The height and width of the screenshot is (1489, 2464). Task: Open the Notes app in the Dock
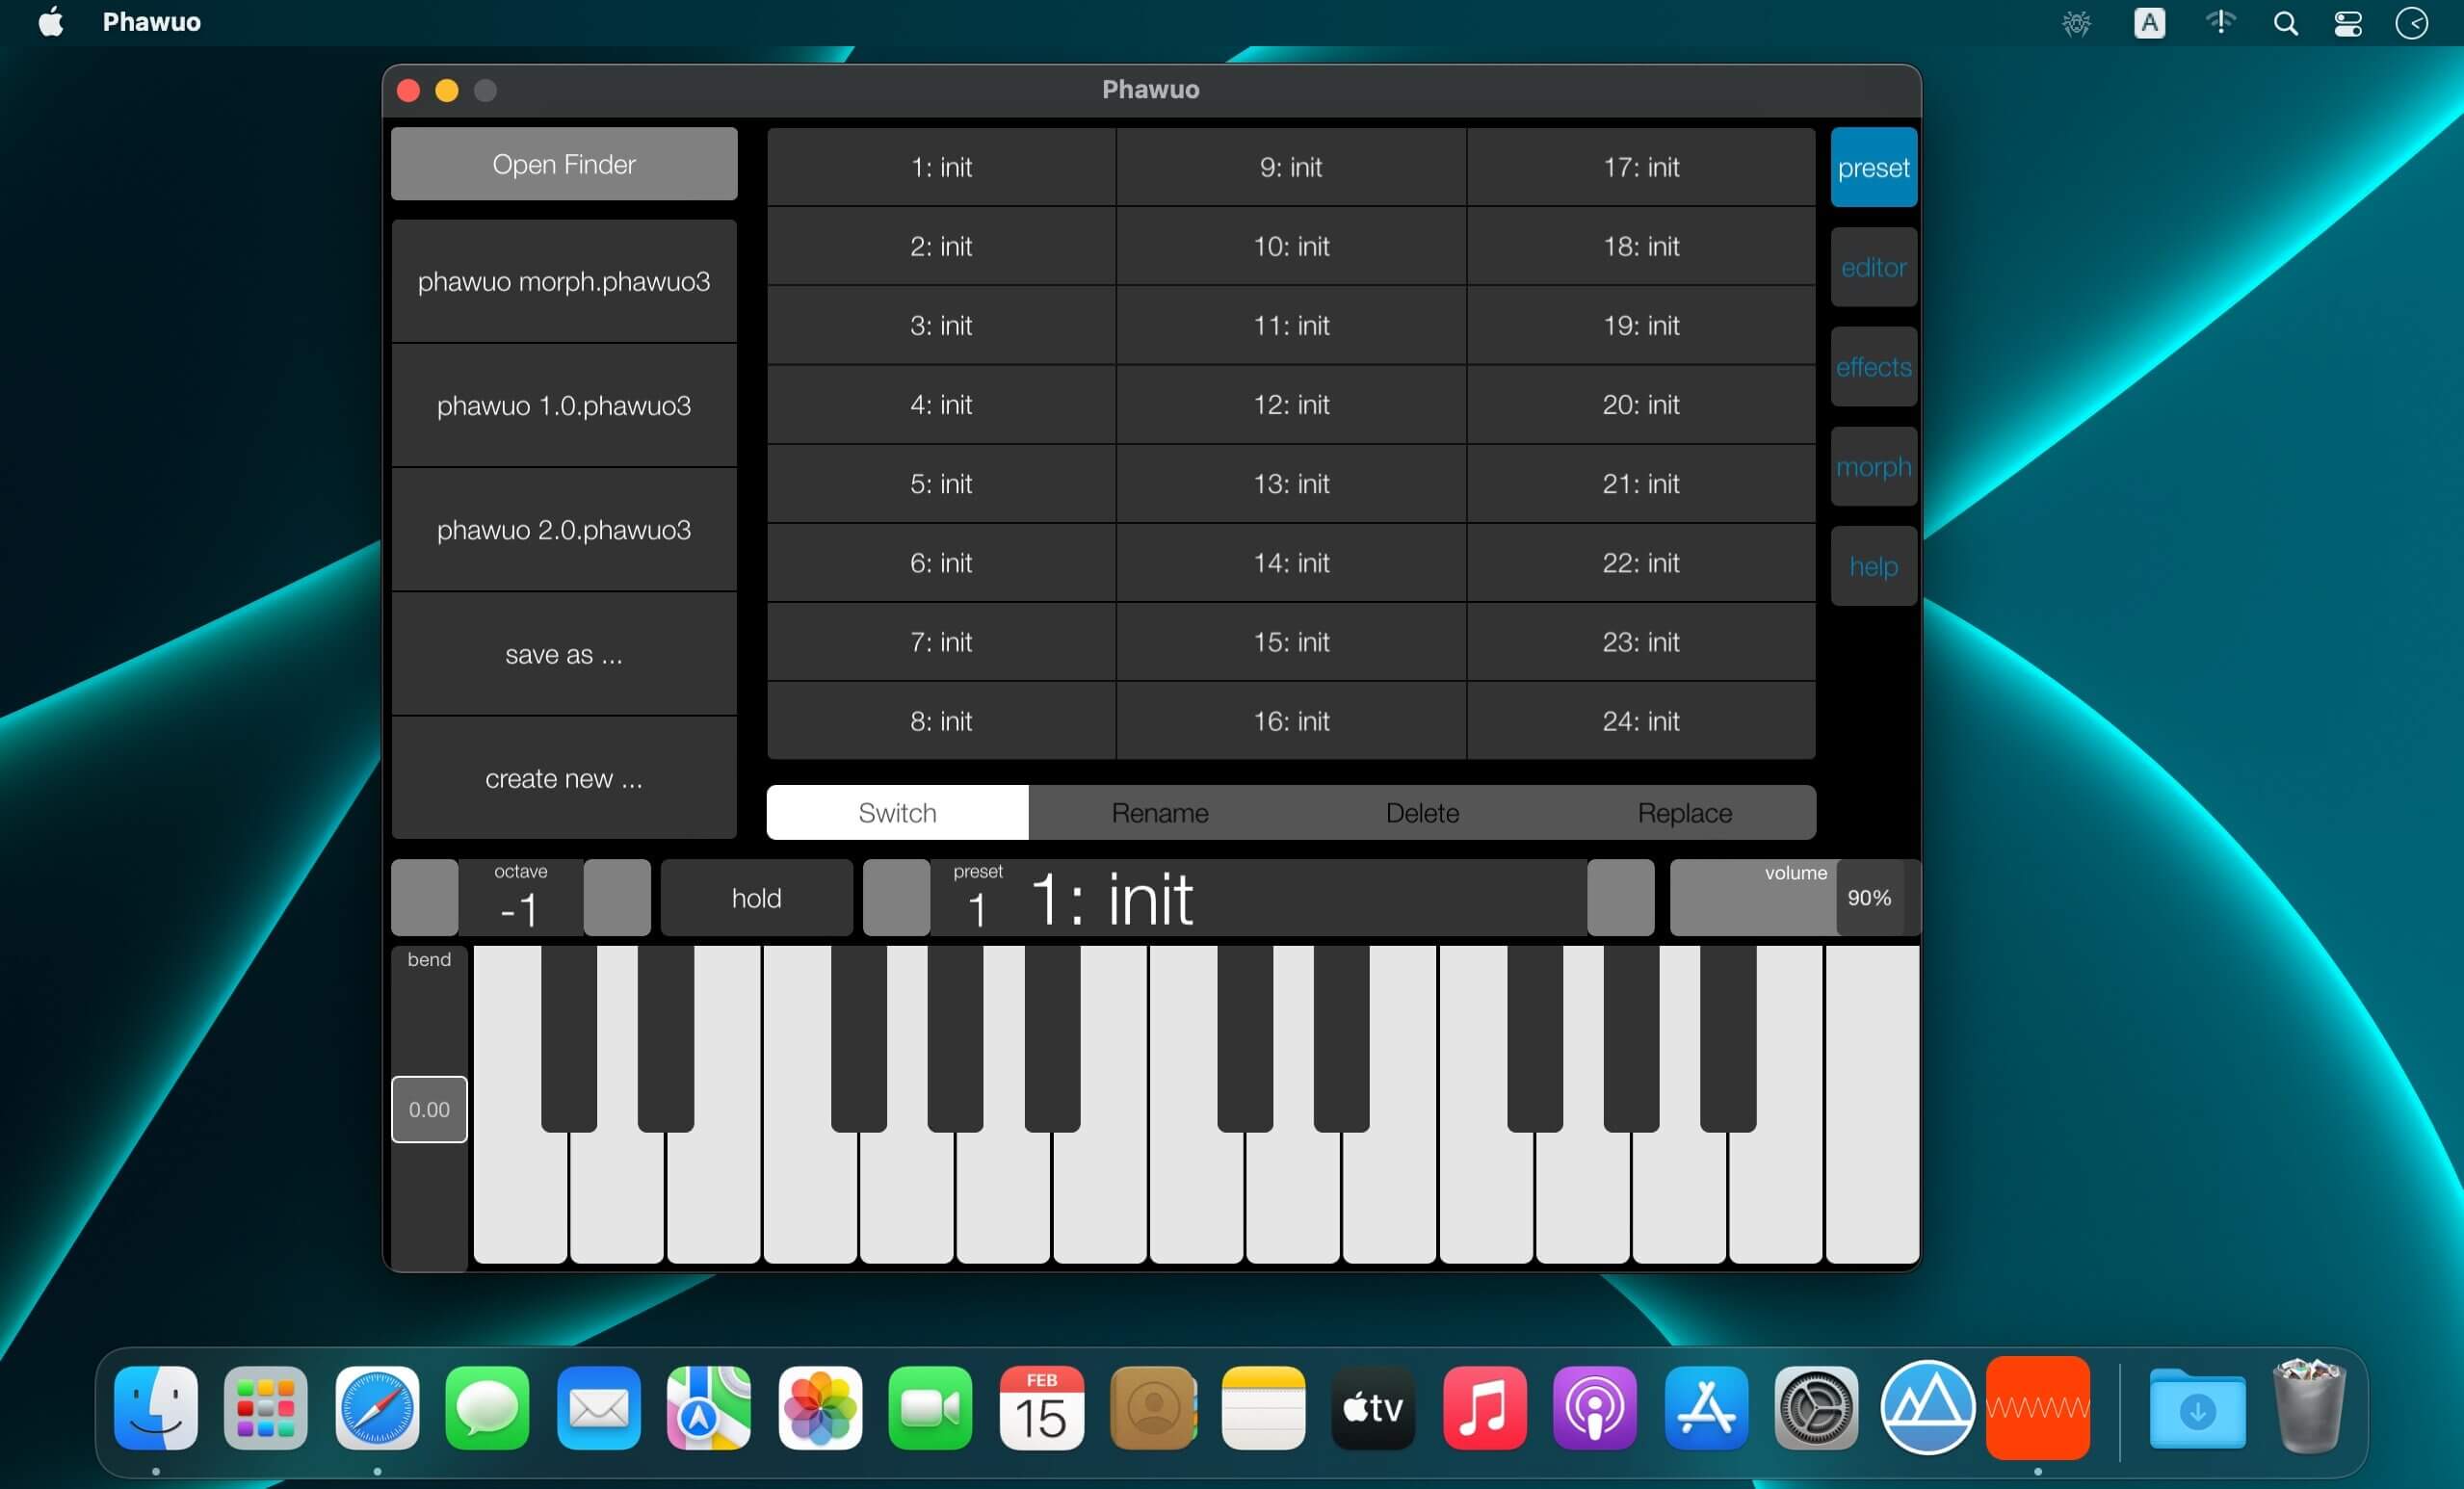click(x=1263, y=1408)
